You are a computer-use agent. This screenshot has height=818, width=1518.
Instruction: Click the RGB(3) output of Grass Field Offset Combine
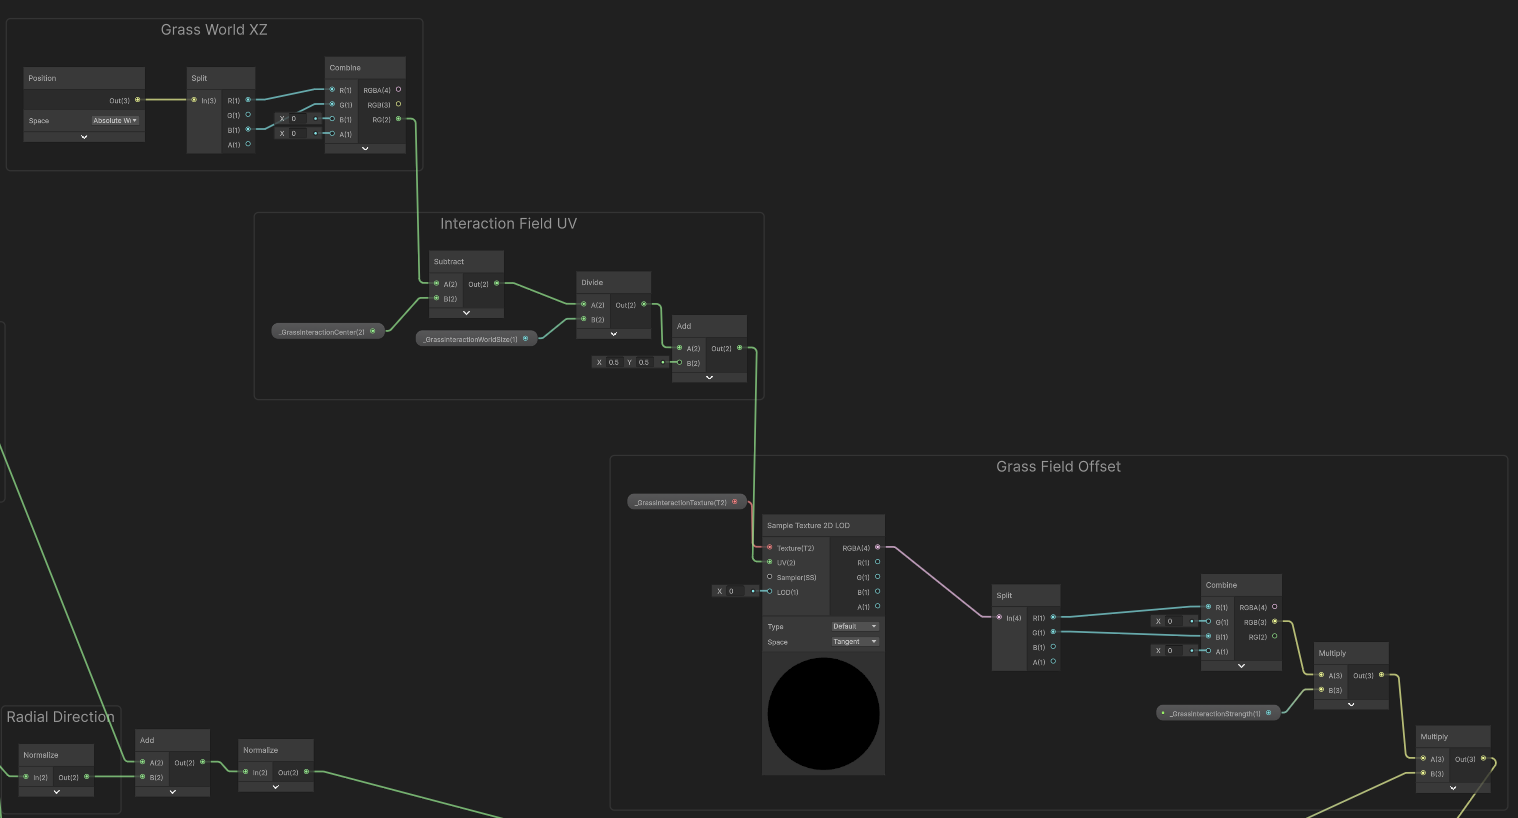coord(1274,622)
